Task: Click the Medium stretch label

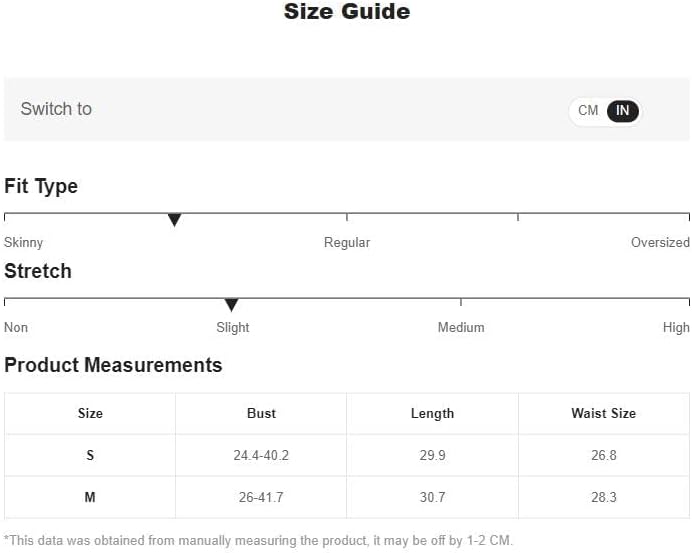Action: coord(461,327)
